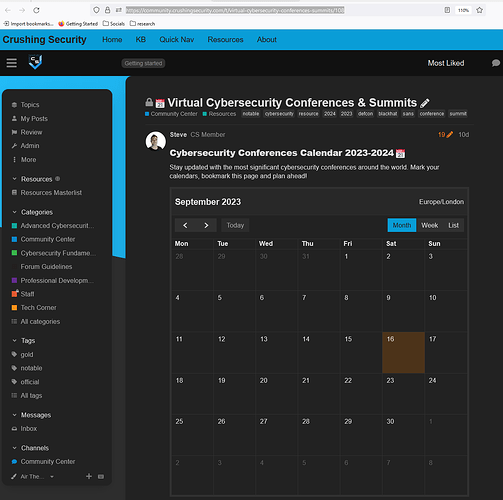Open KB in top navigation
This screenshot has width=503, height=500.
(141, 40)
